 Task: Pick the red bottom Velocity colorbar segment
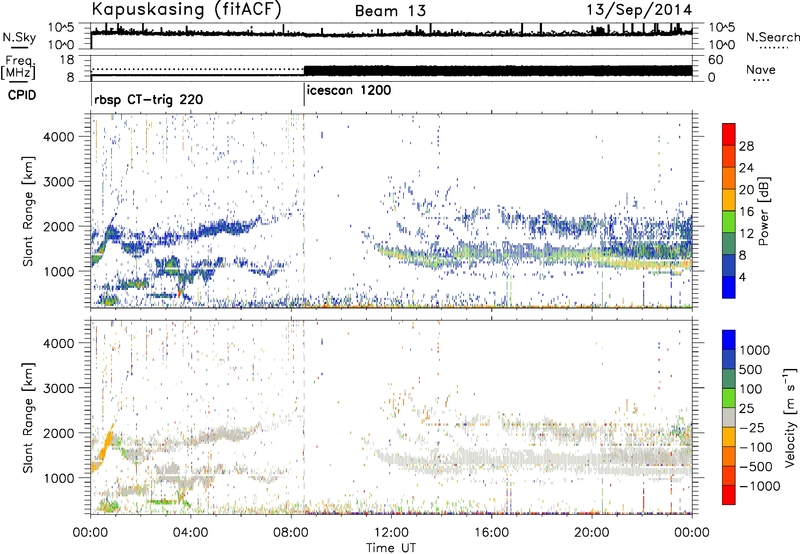tap(729, 495)
